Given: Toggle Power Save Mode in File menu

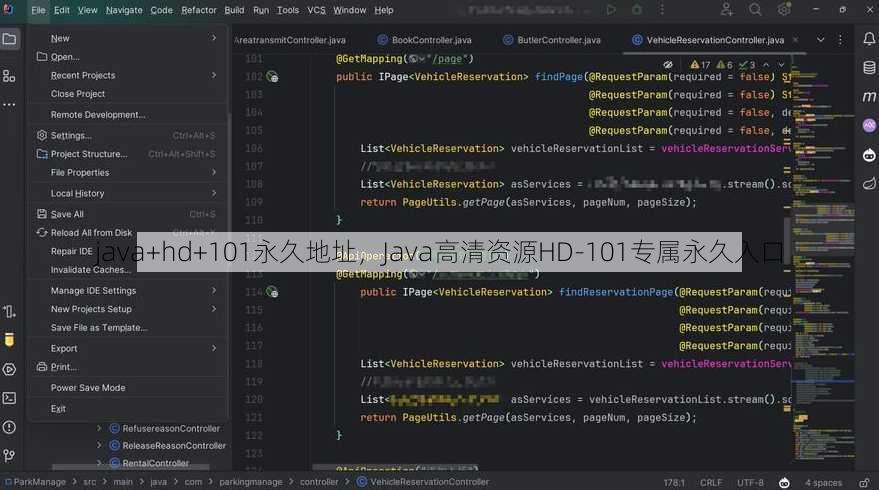Looking at the screenshot, I should pos(88,388).
